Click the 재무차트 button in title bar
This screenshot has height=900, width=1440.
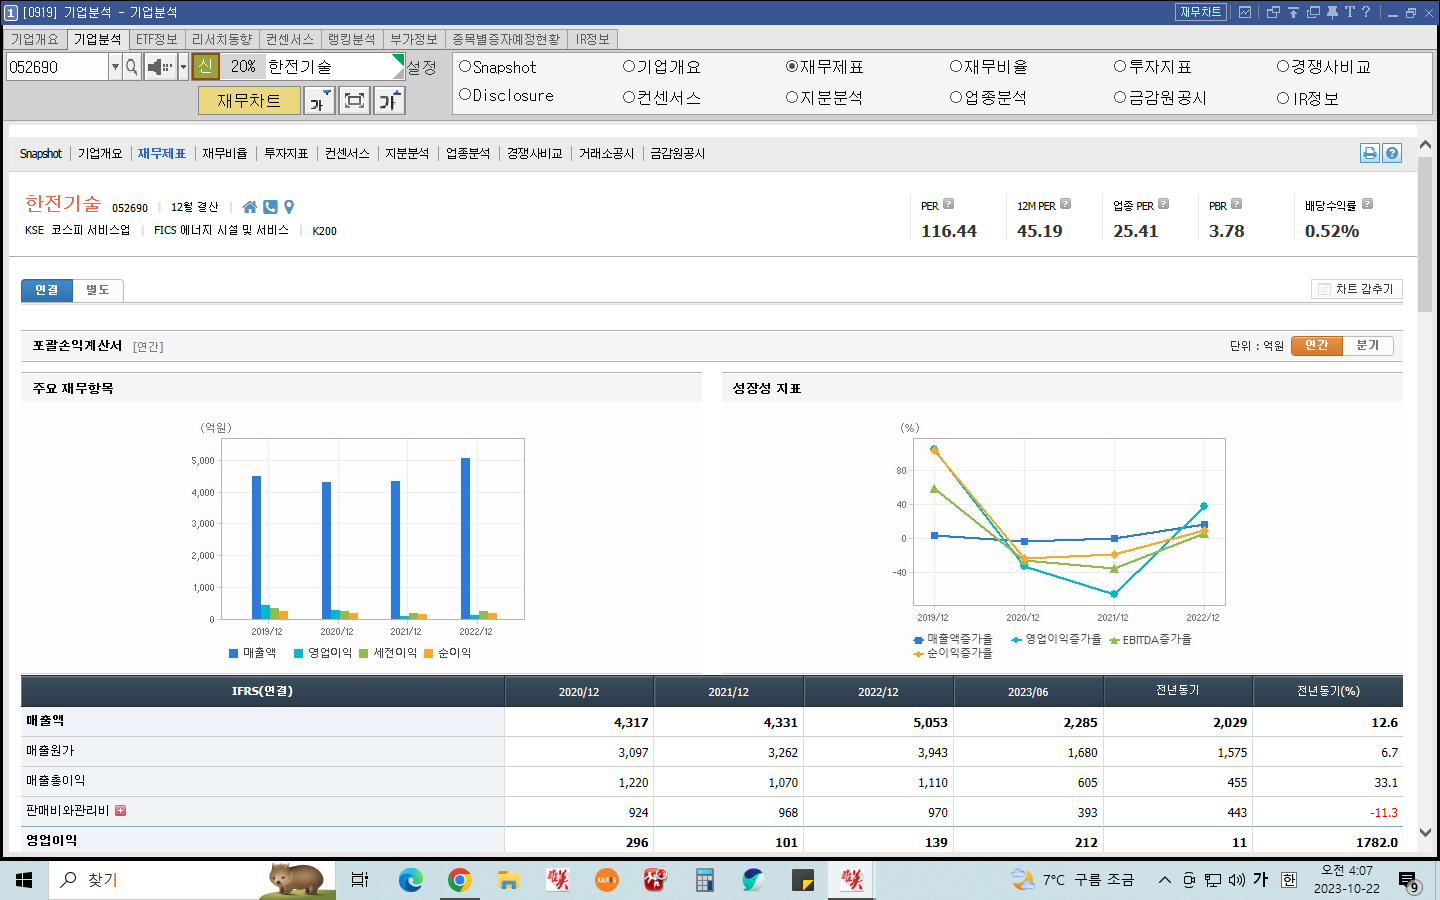1201,12
